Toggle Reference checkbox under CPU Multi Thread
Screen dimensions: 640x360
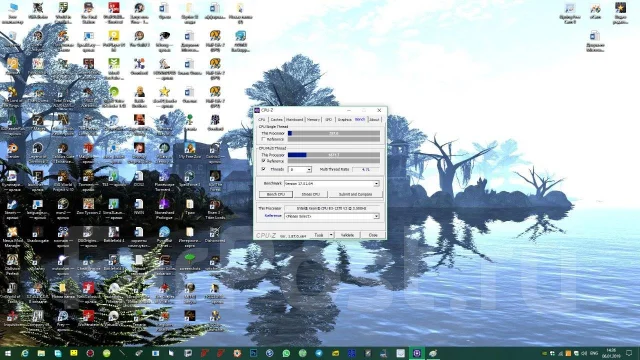click(x=263, y=161)
